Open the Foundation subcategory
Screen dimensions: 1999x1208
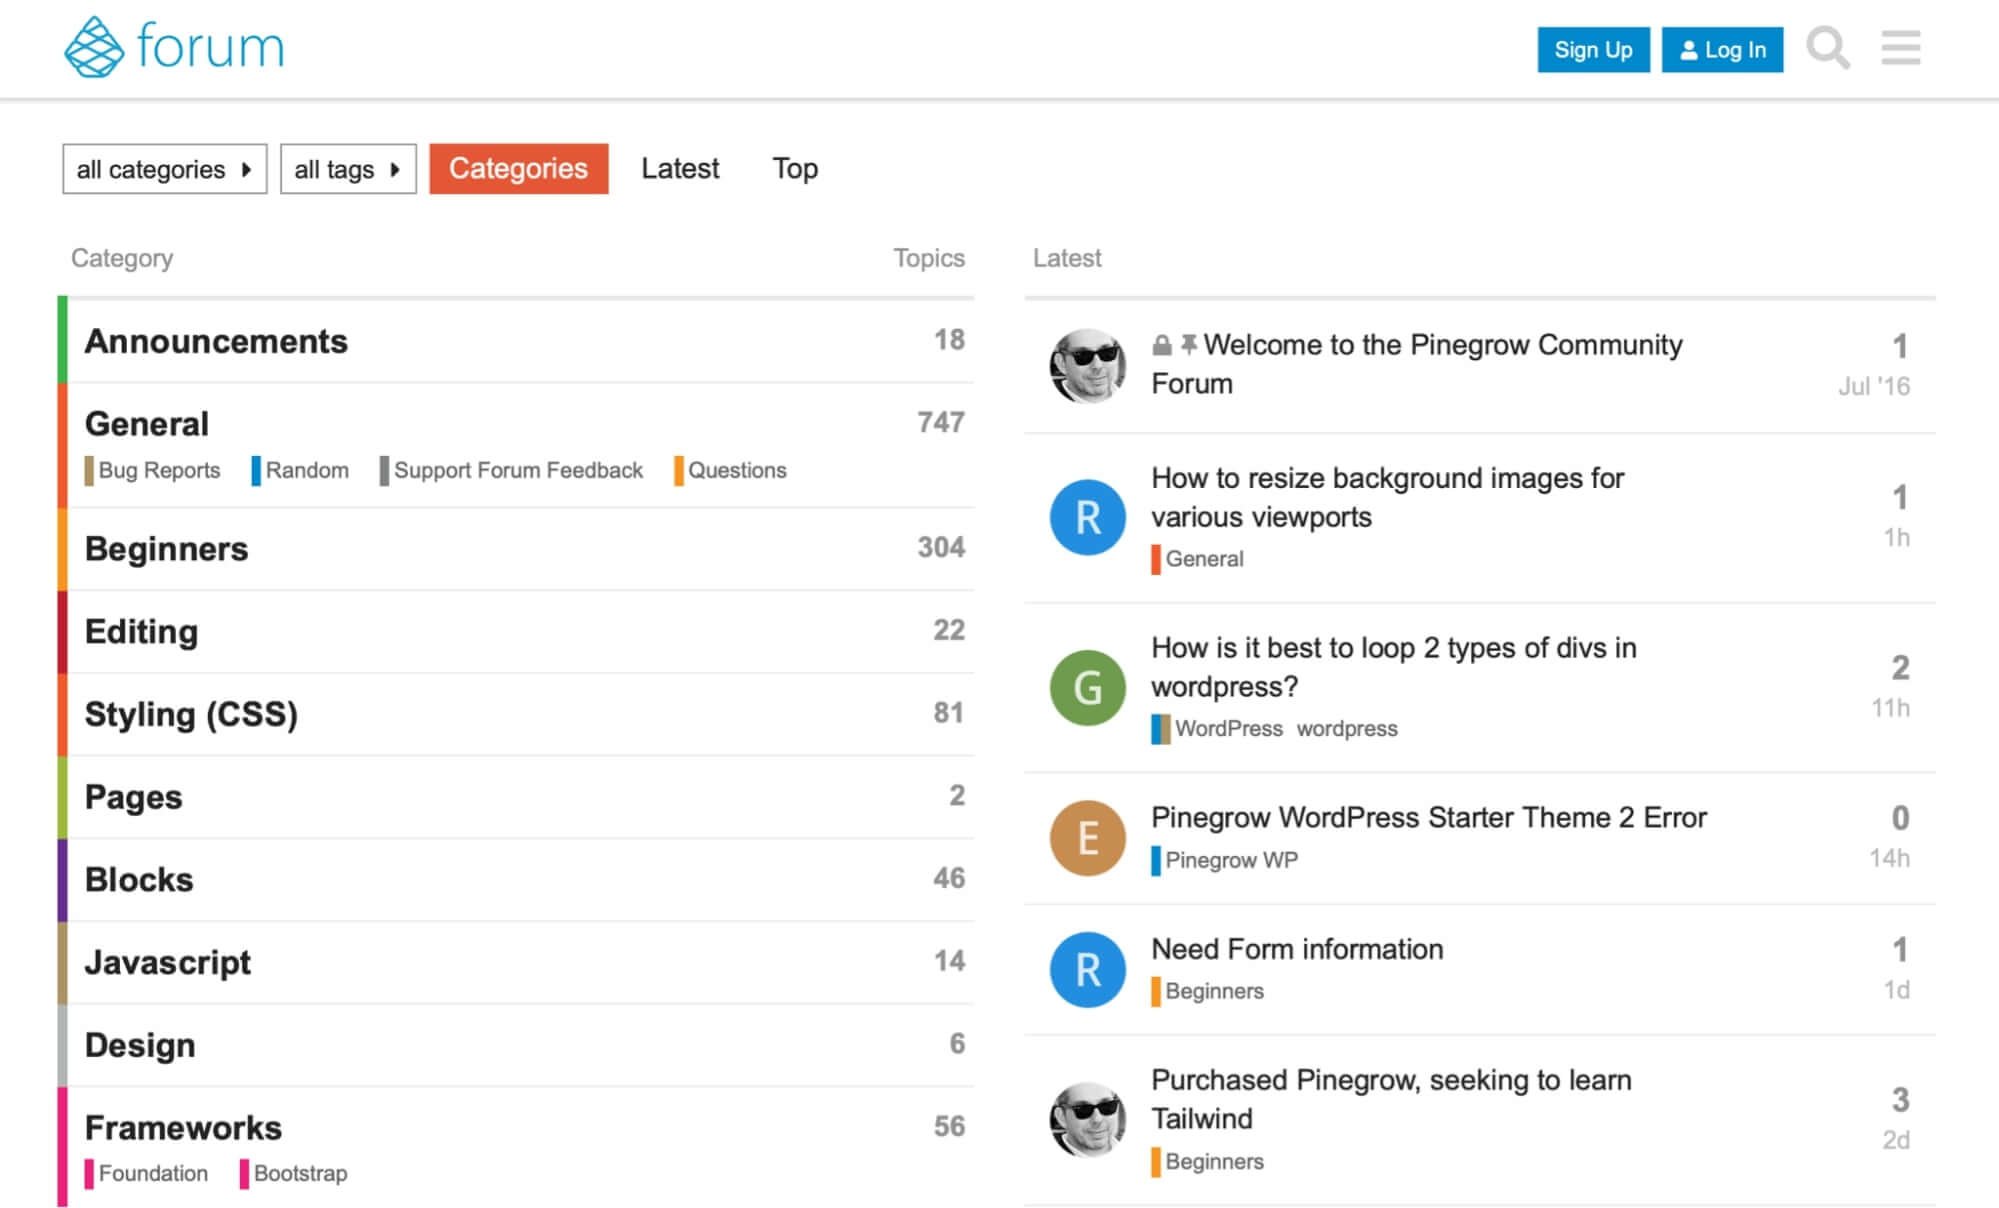(x=147, y=1173)
